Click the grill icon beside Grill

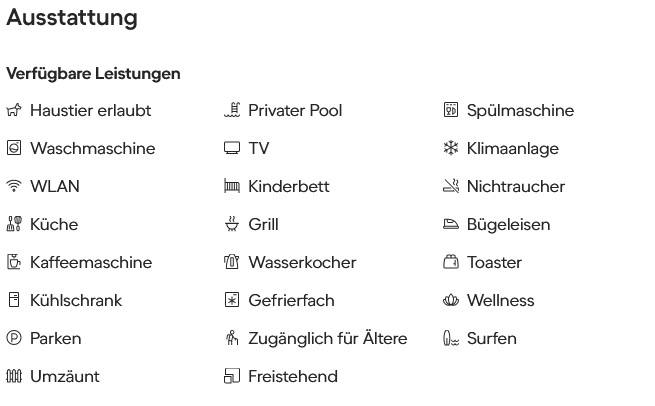[x=232, y=224]
